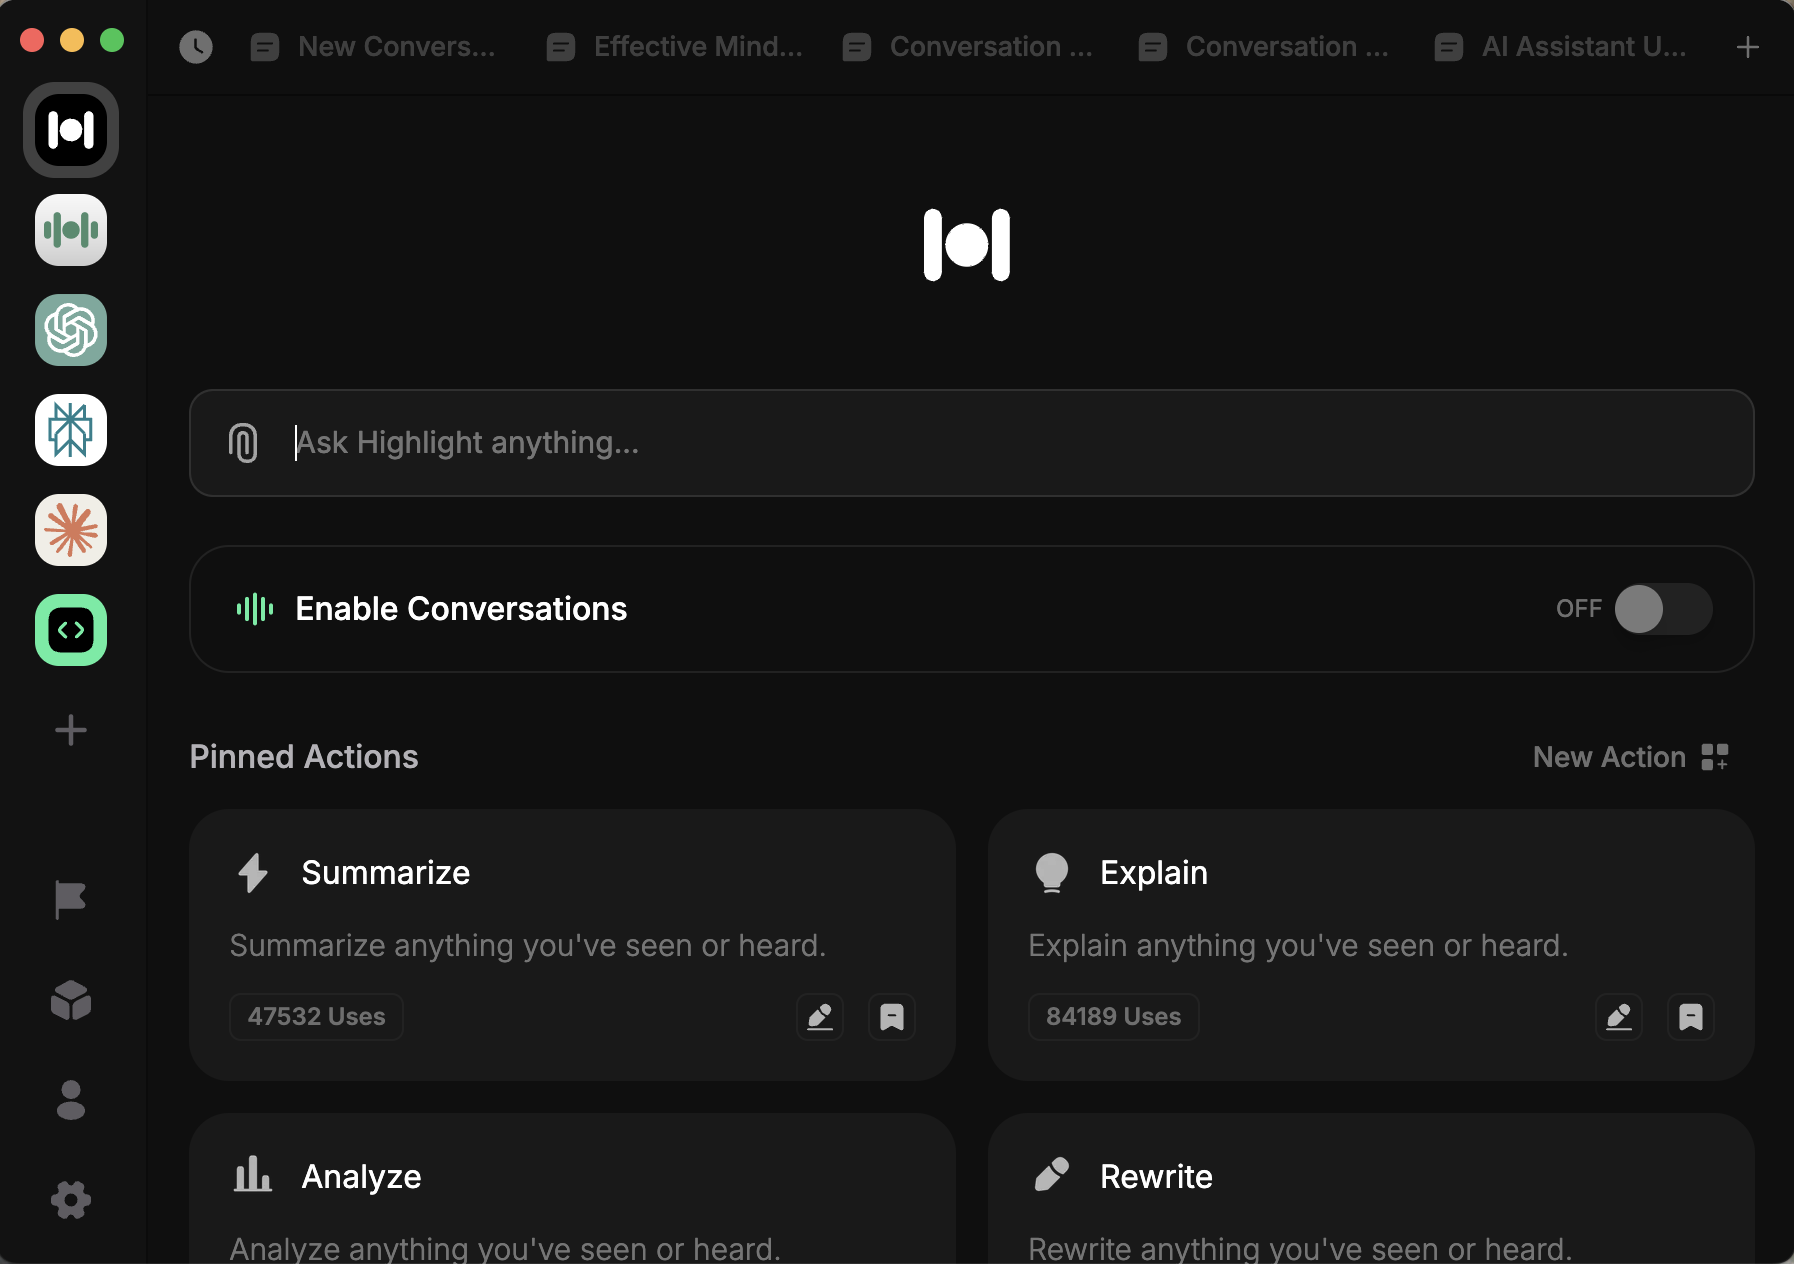Open the Rewrite action title
1794x1264 pixels.
point(1156,1177)
